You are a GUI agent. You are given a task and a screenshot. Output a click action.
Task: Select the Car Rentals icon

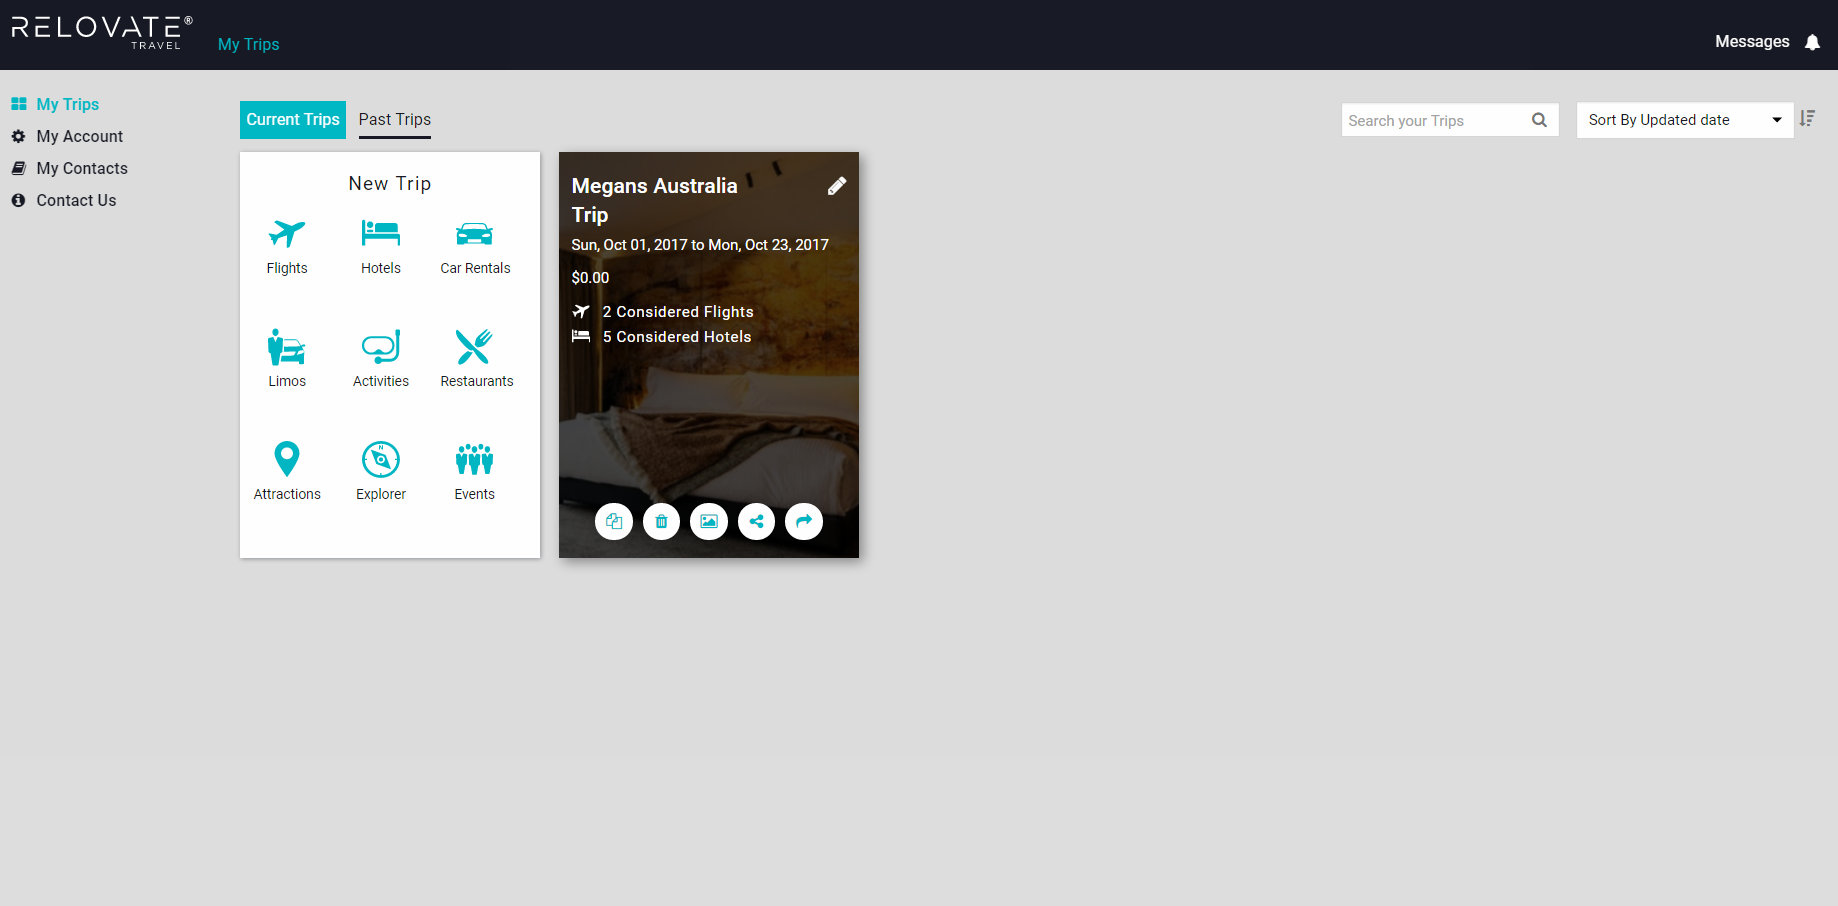click(474, 234)
